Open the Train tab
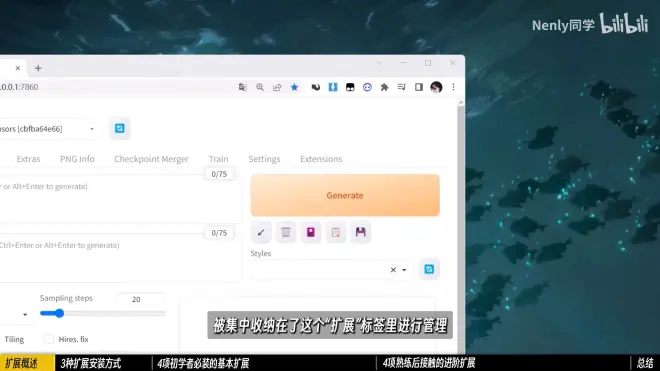The image size is (660, 371). tap(218, 159)
